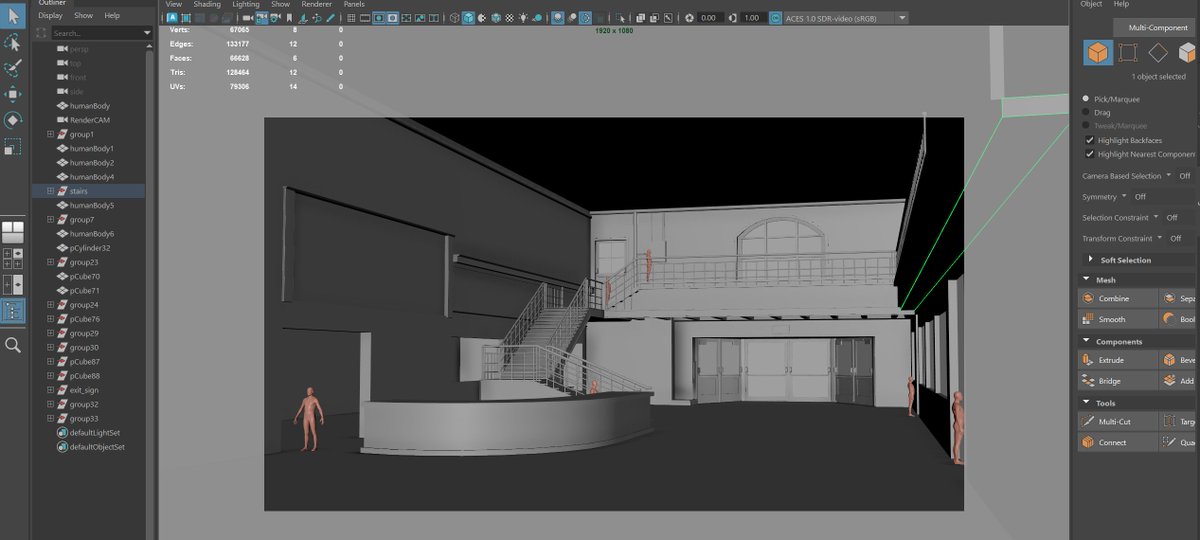The image size is (1200, 540).
Task: Click Bridge component icon
Action: click(x=1088, y=381)
